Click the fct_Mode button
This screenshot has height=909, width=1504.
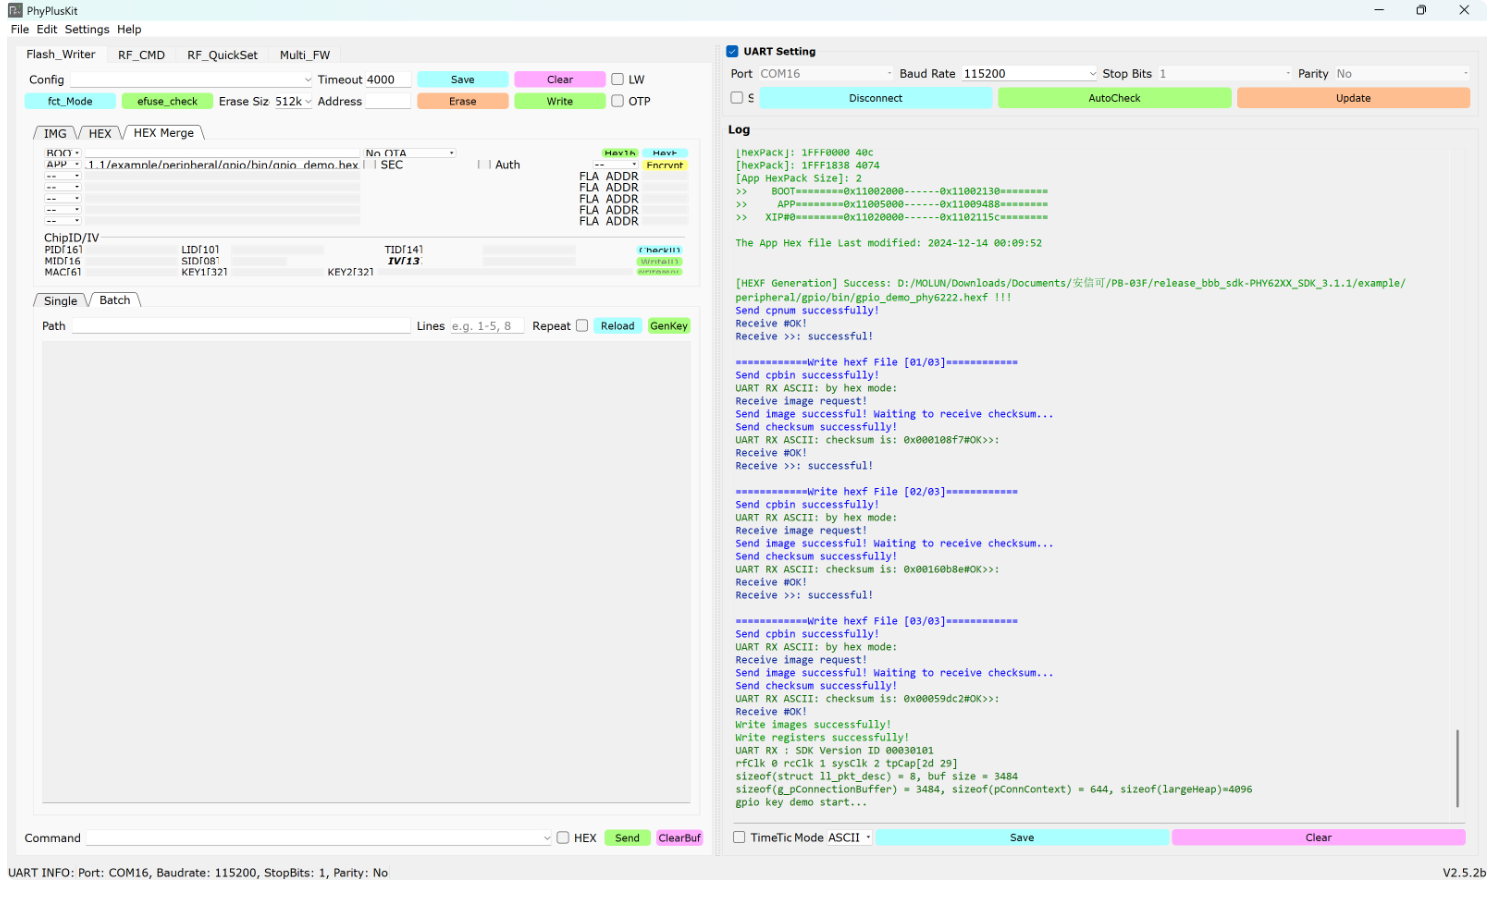(x=70, y=102)
